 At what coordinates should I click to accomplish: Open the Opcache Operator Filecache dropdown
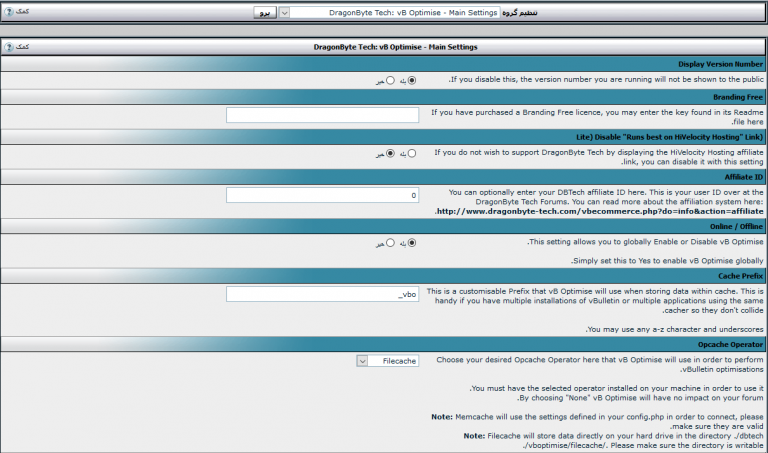click(387, 361)
